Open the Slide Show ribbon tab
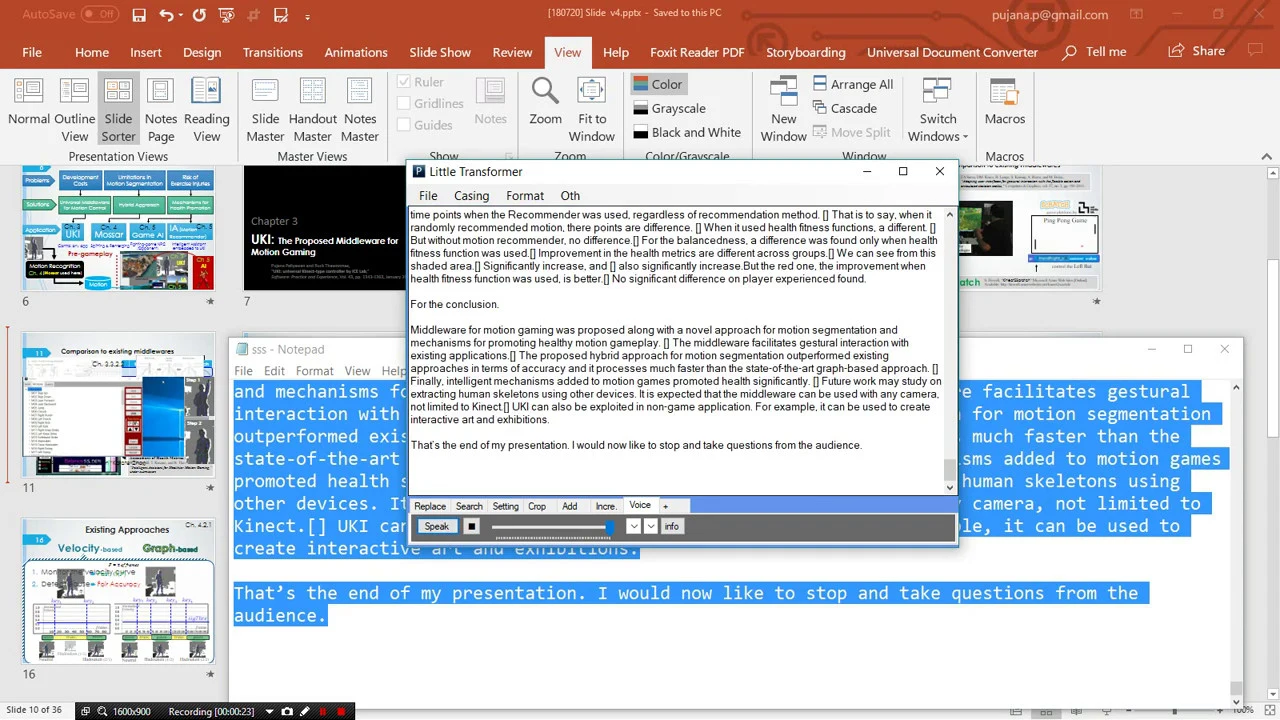Screen dimensions: 1280x720 click(x=440, y=52)
